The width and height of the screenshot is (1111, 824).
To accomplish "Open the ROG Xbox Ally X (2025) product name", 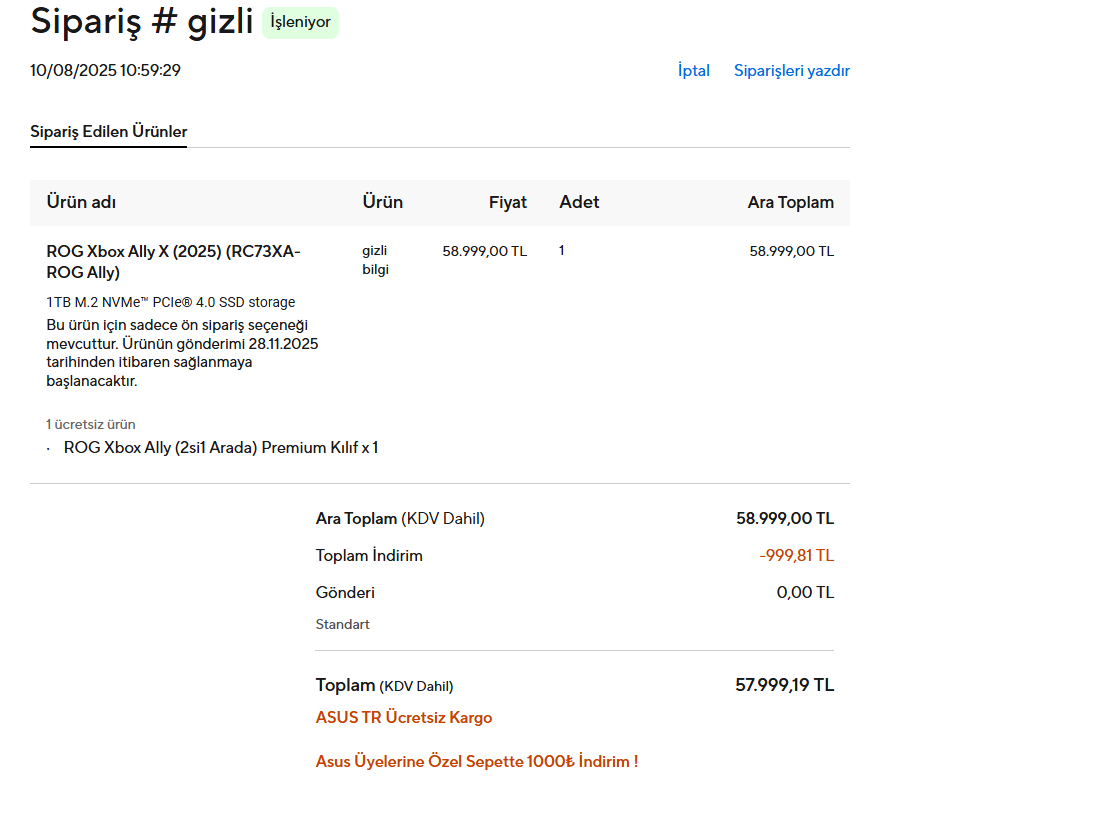I will (x=173, y=262).
